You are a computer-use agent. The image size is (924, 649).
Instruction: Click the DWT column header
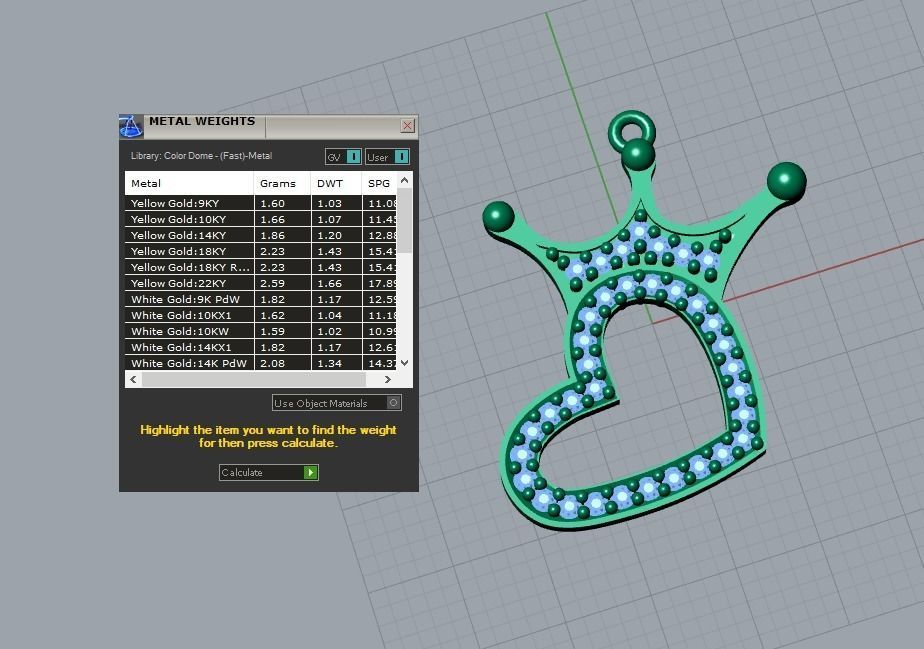pyautogui.click(x=336, y=183)
